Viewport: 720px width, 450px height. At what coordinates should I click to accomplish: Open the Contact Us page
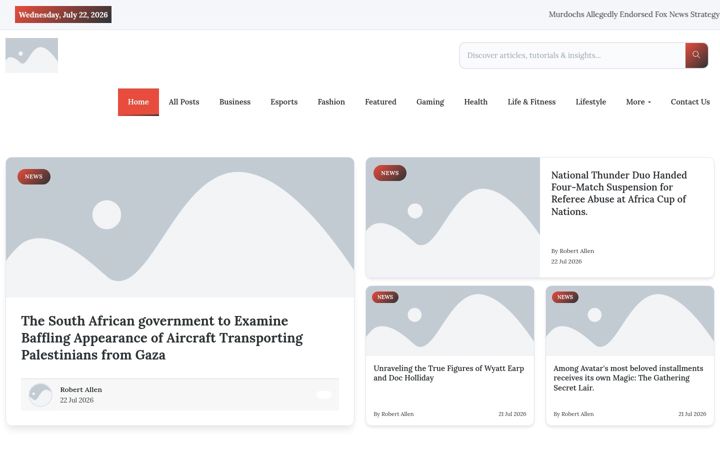click(x=690, y=102)
